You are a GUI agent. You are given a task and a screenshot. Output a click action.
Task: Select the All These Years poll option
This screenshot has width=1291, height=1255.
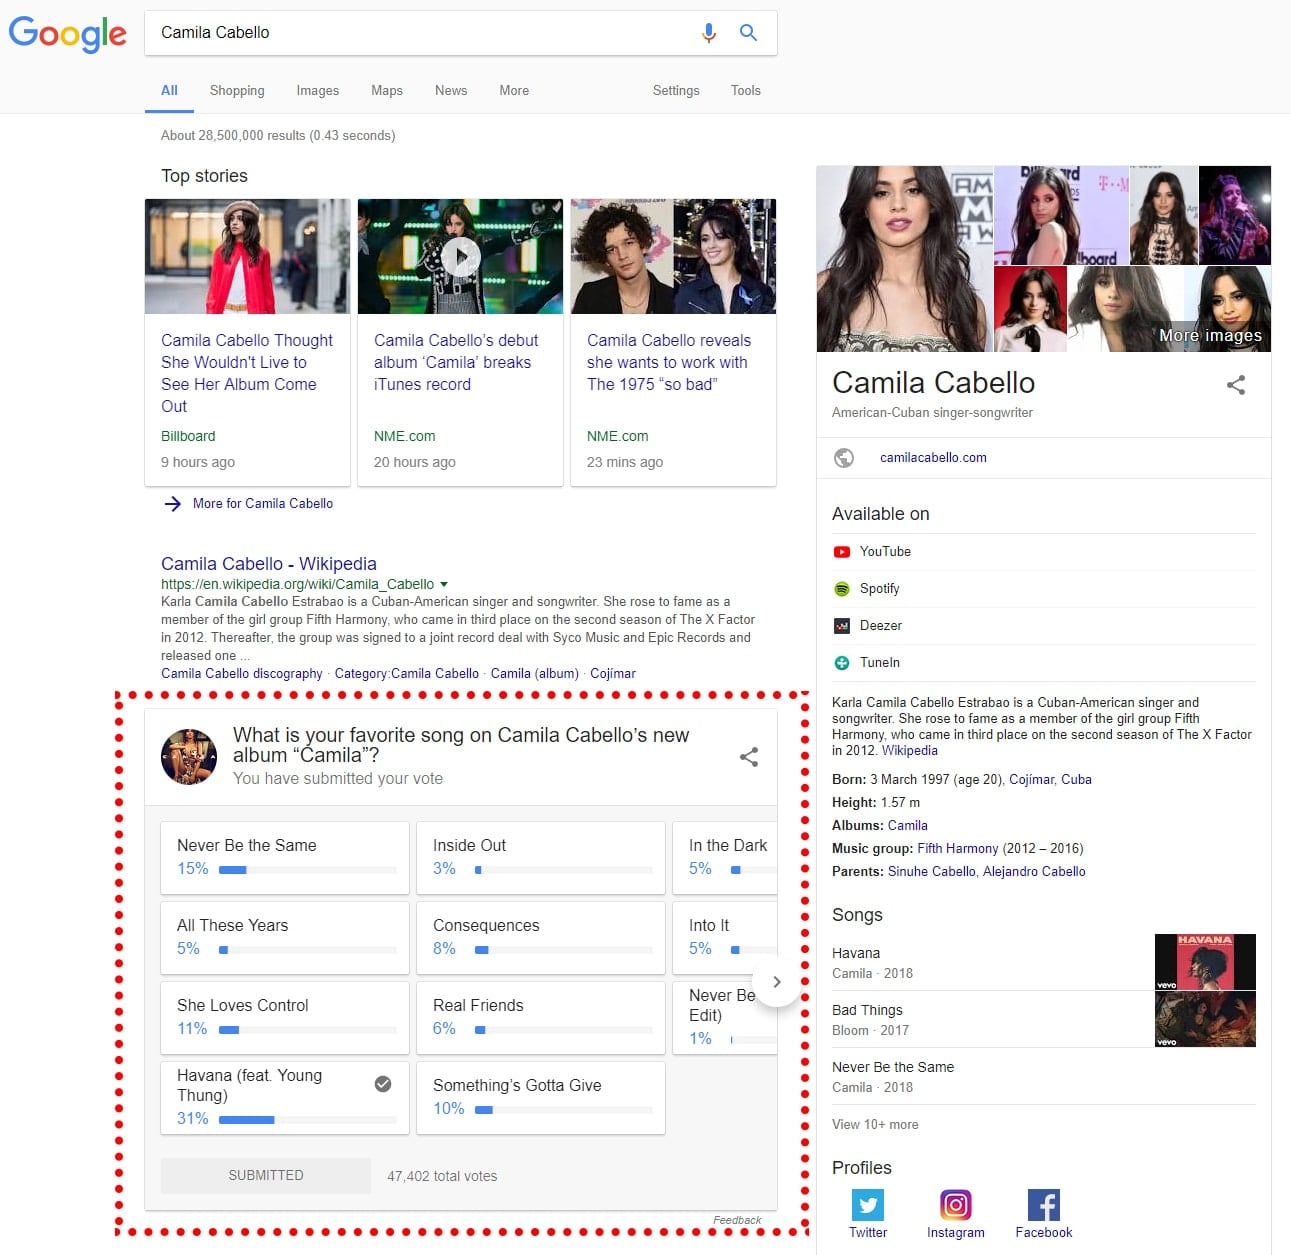coord(285,938)
